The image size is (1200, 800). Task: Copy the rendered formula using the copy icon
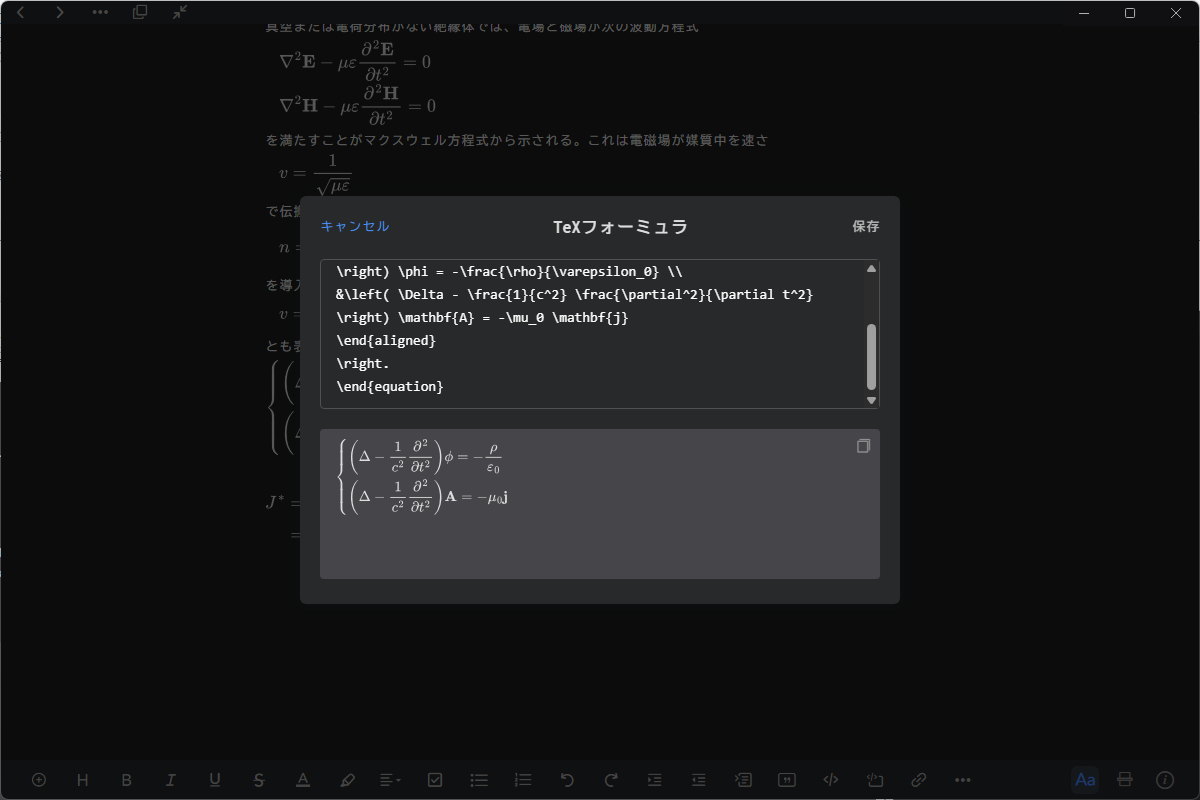point(864,446)
